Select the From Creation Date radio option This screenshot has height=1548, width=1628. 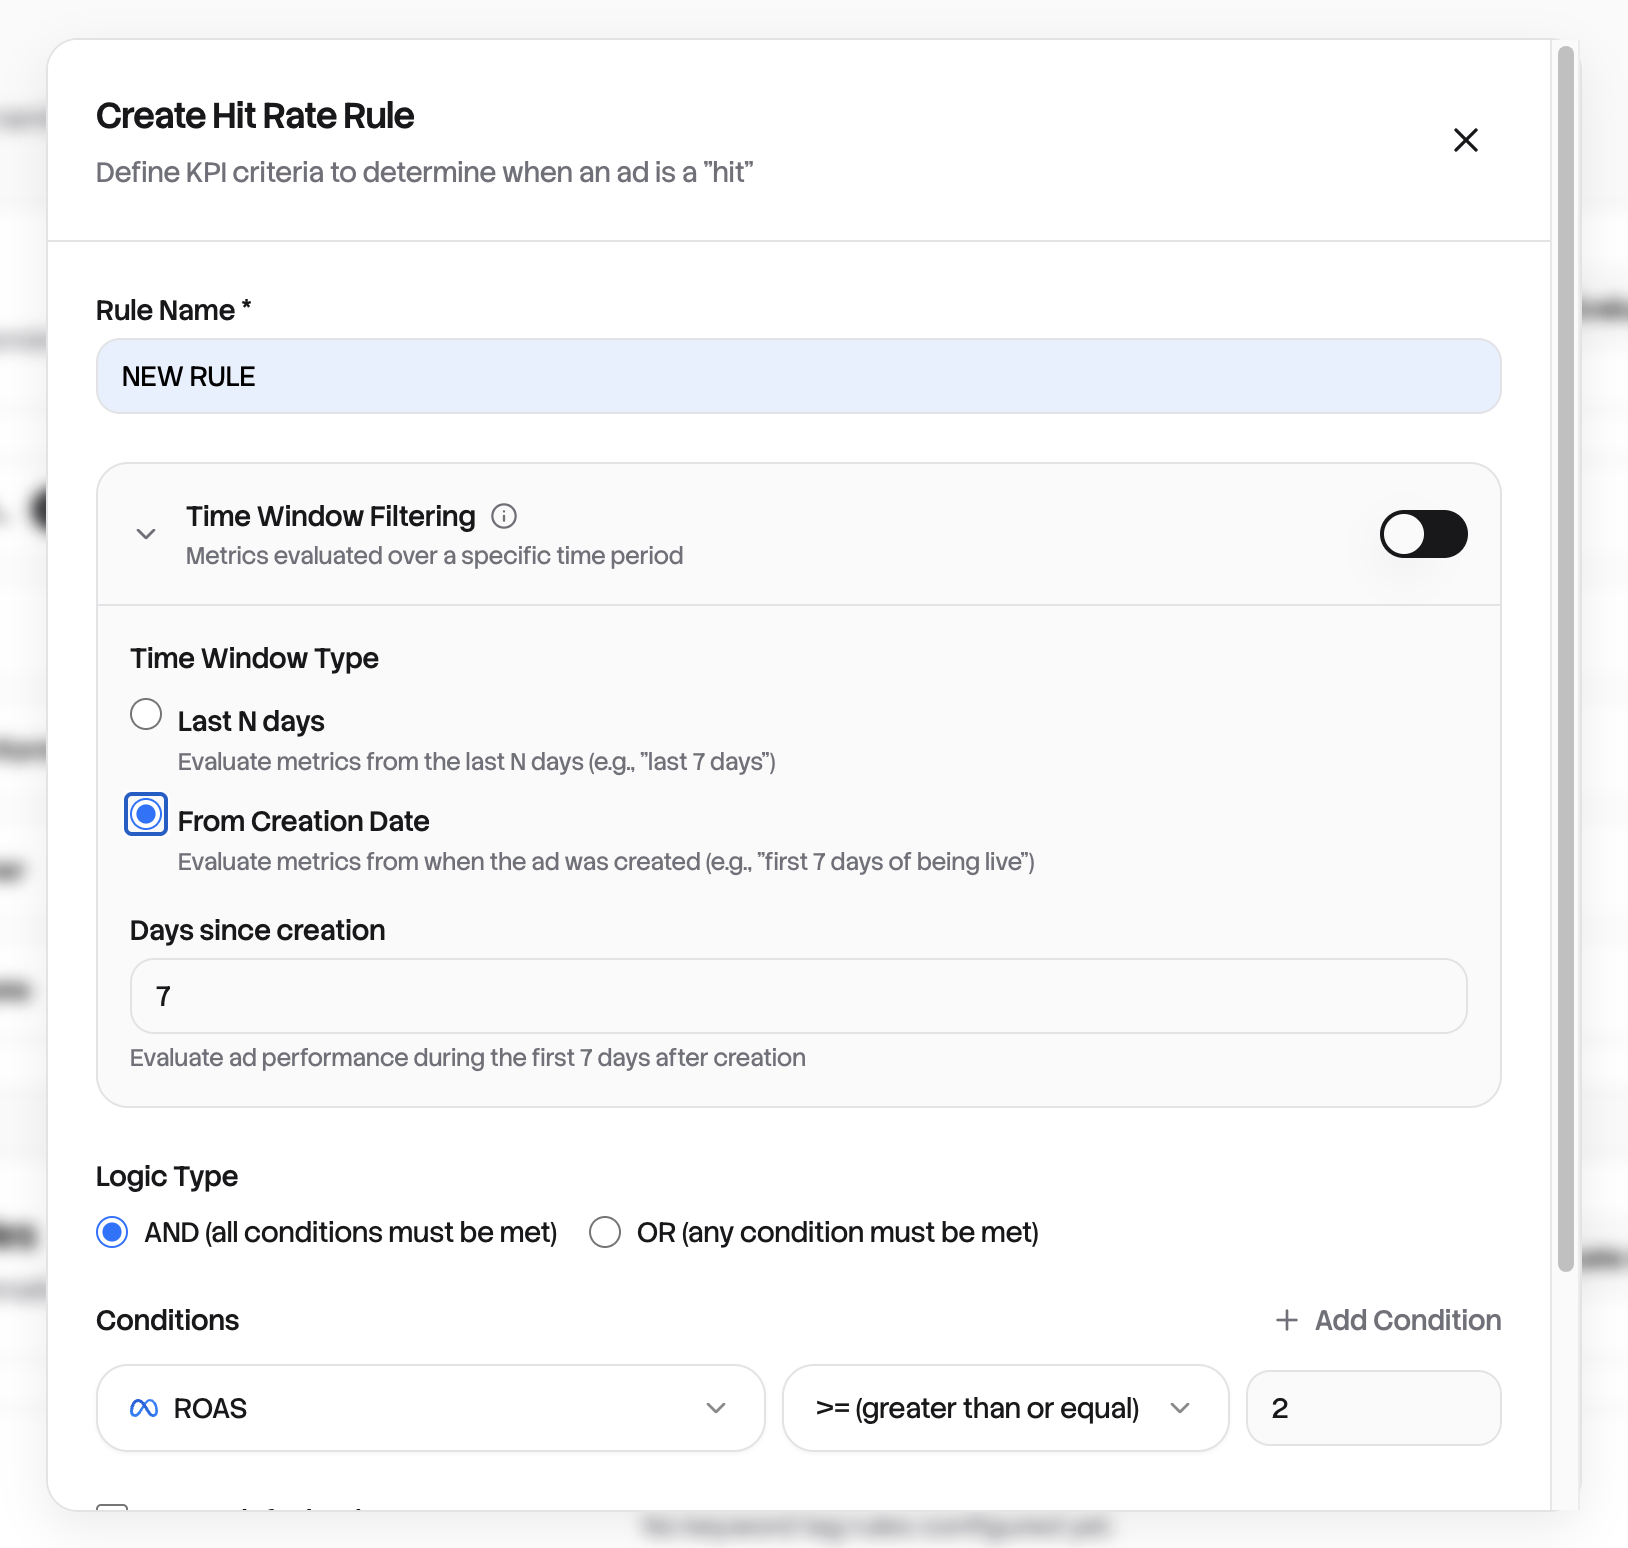pos(146,815)
